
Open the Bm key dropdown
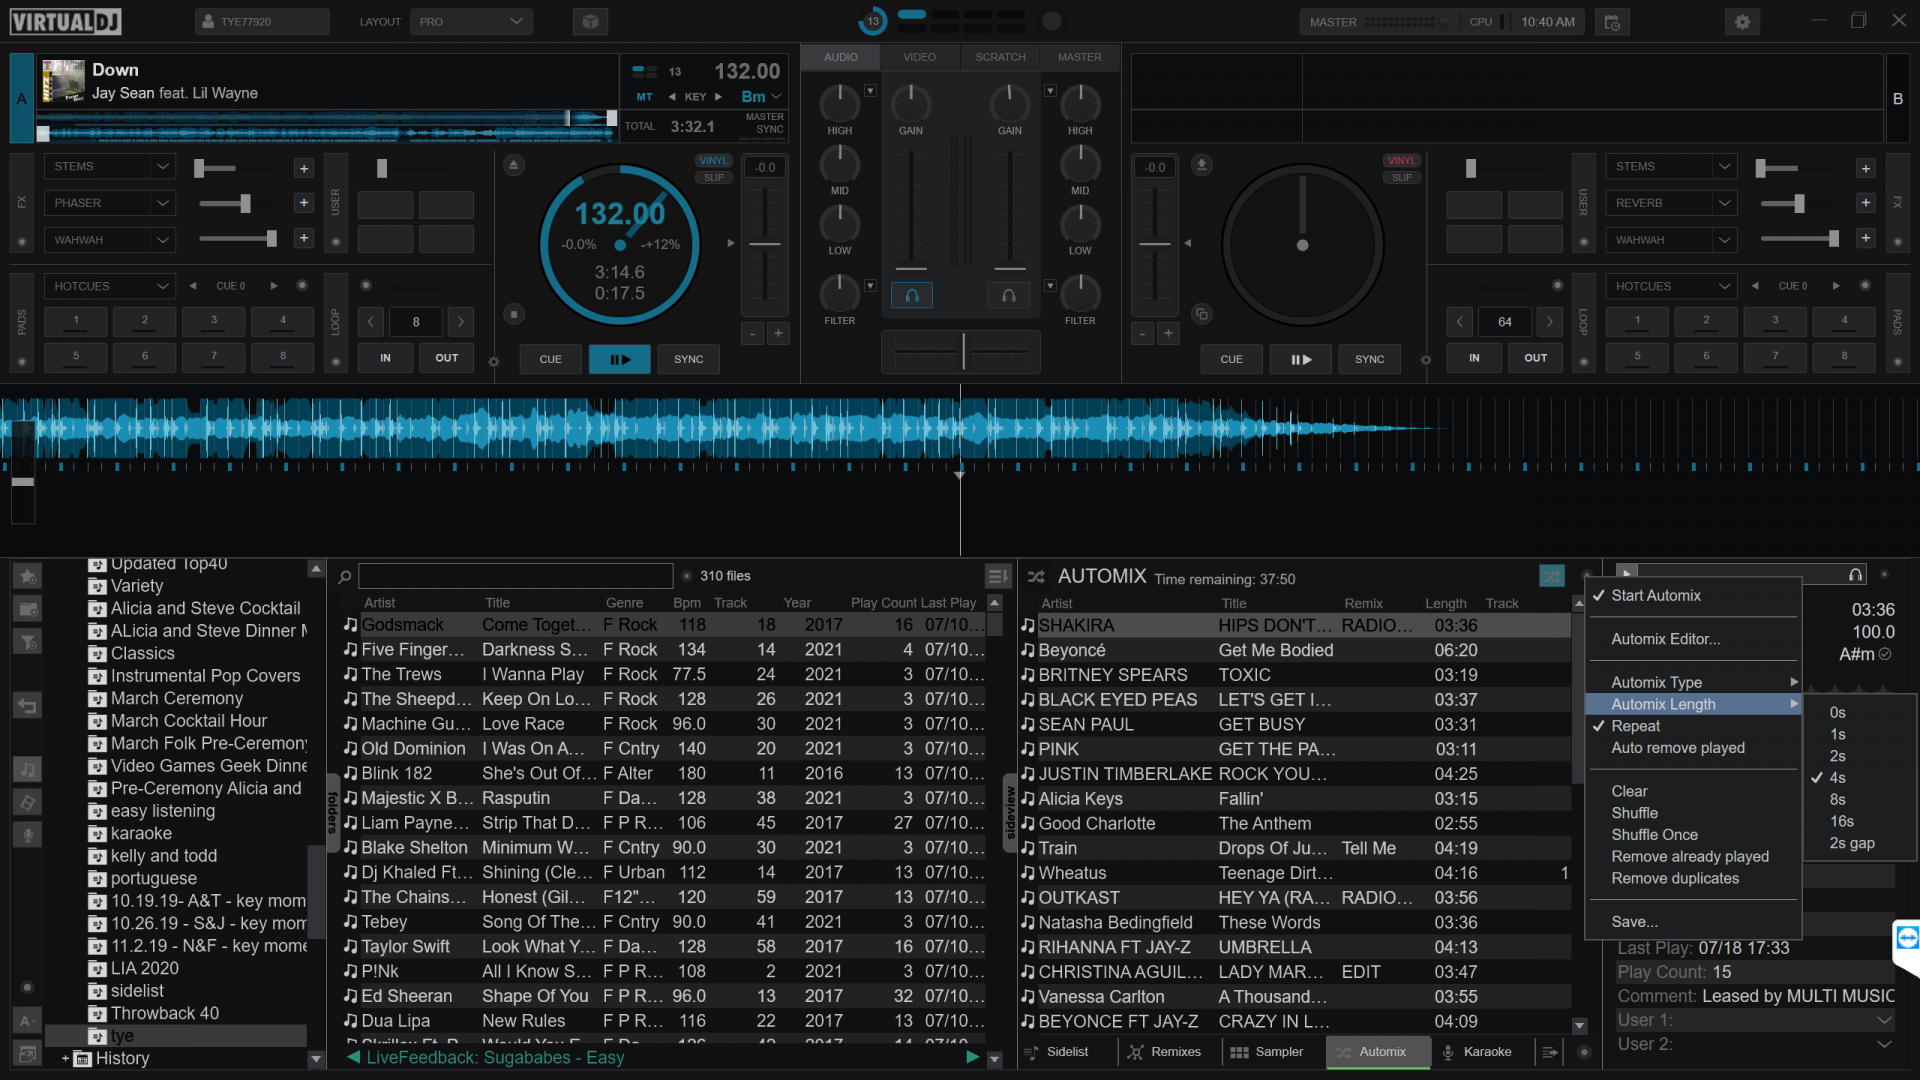click(761, 97)
